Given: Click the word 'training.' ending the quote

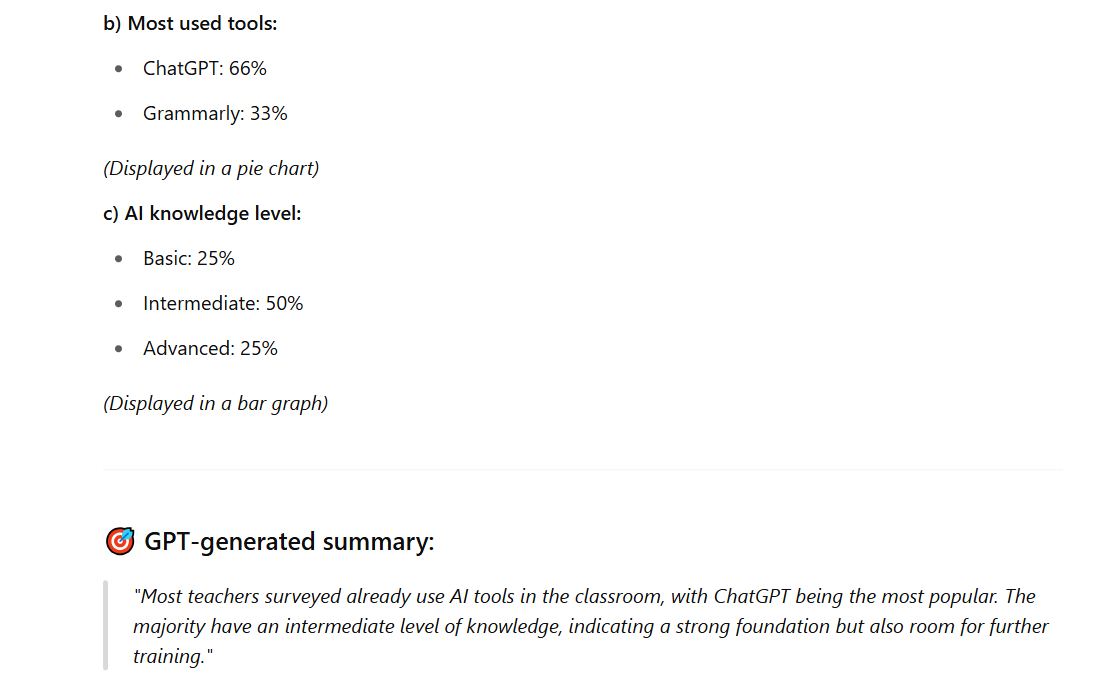Looking at the screenshot, I should point(173,656).
